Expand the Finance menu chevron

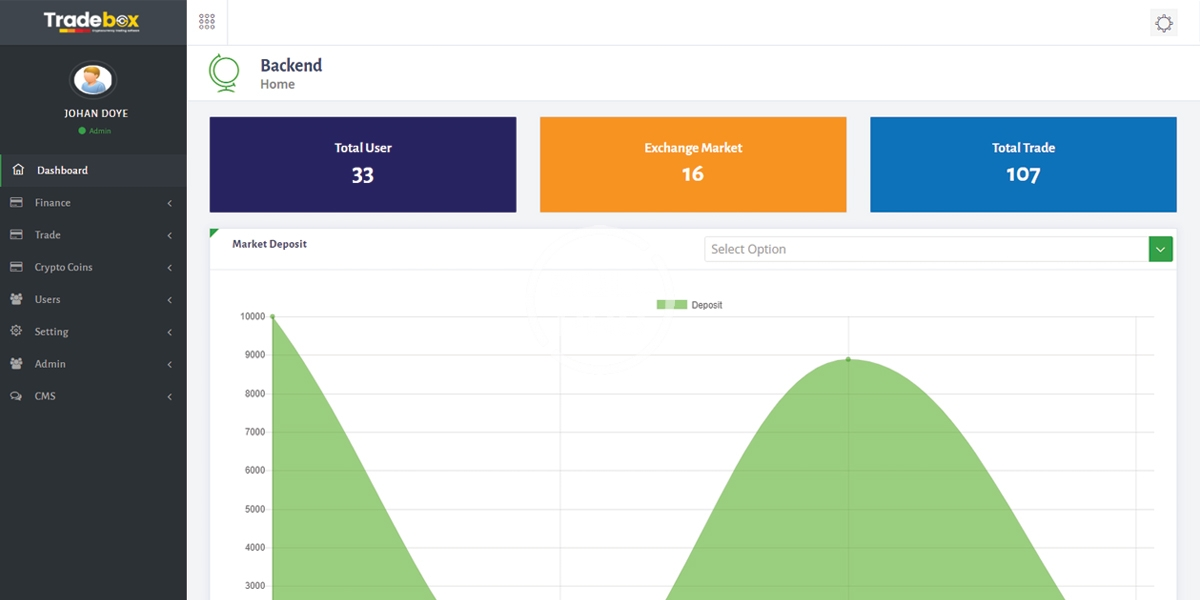pos(170,203)
